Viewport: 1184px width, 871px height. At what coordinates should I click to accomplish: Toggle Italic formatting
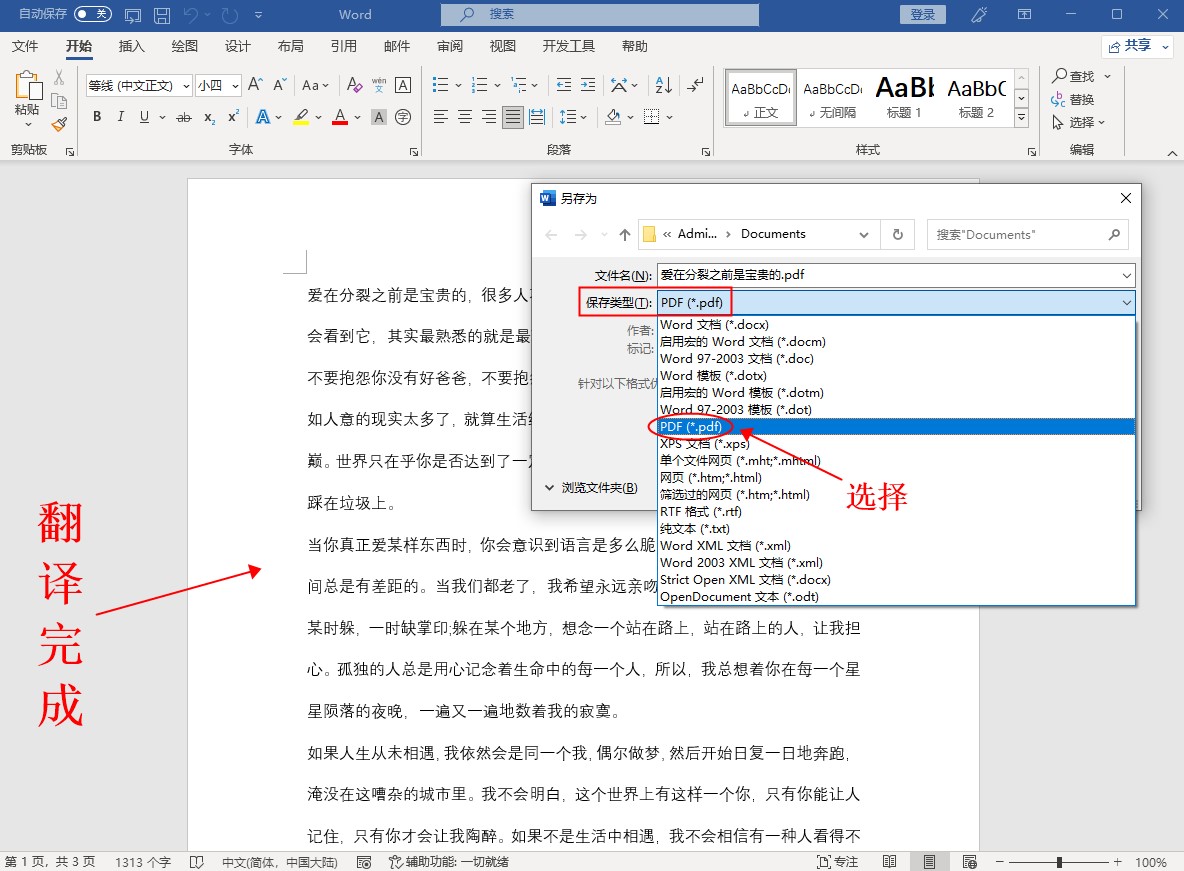(121, 116)
